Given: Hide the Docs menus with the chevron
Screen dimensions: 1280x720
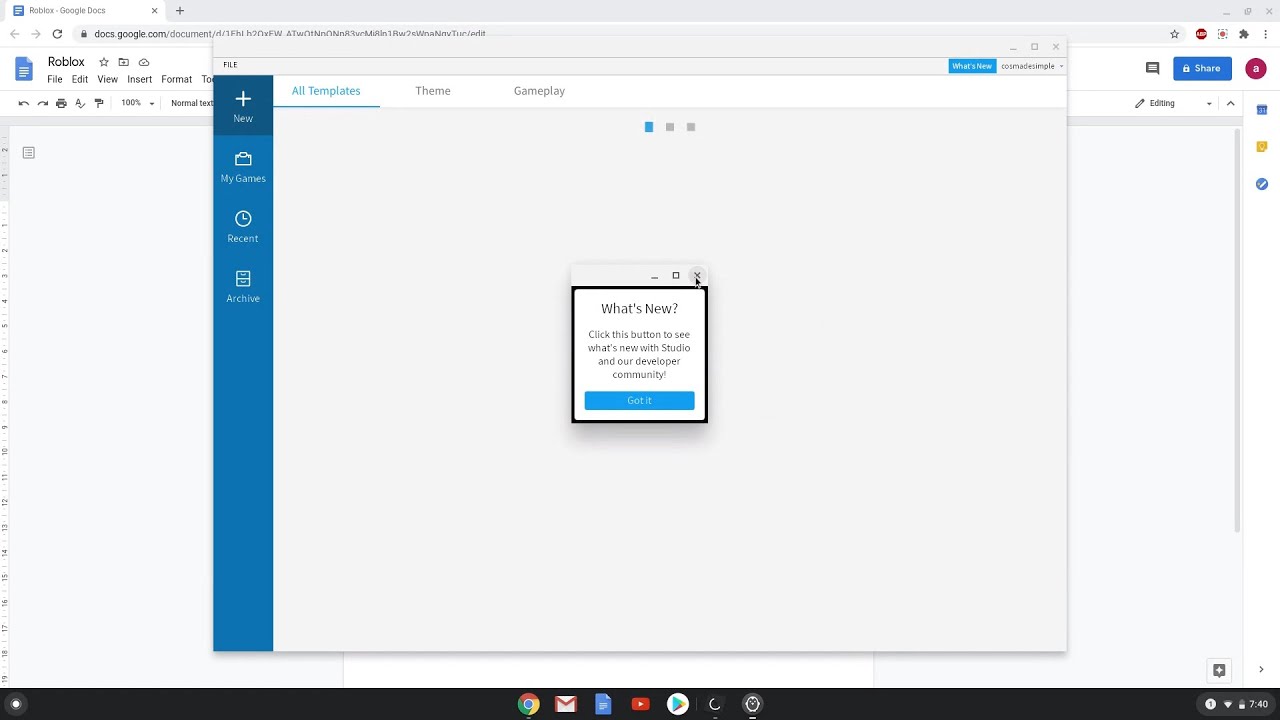Looking at the screenshot, I should 1231,103.
